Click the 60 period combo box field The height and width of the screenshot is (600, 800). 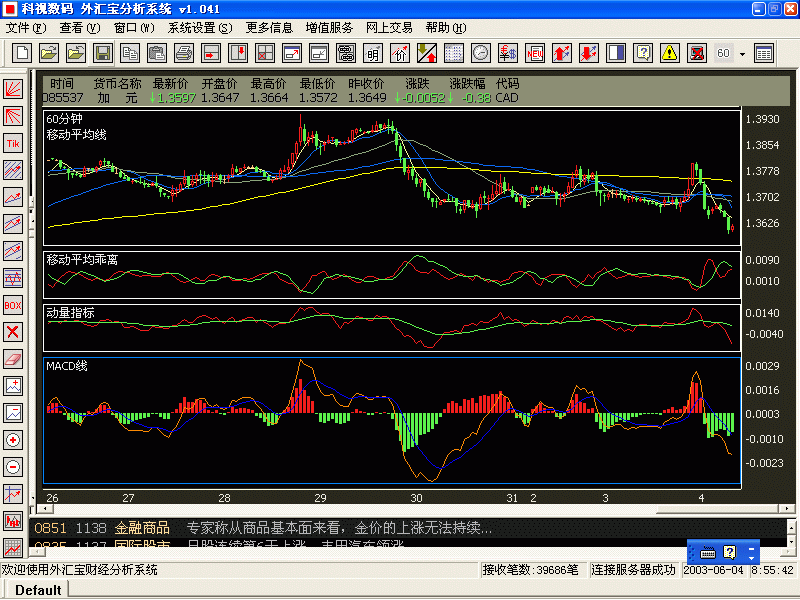pos(724,54)
